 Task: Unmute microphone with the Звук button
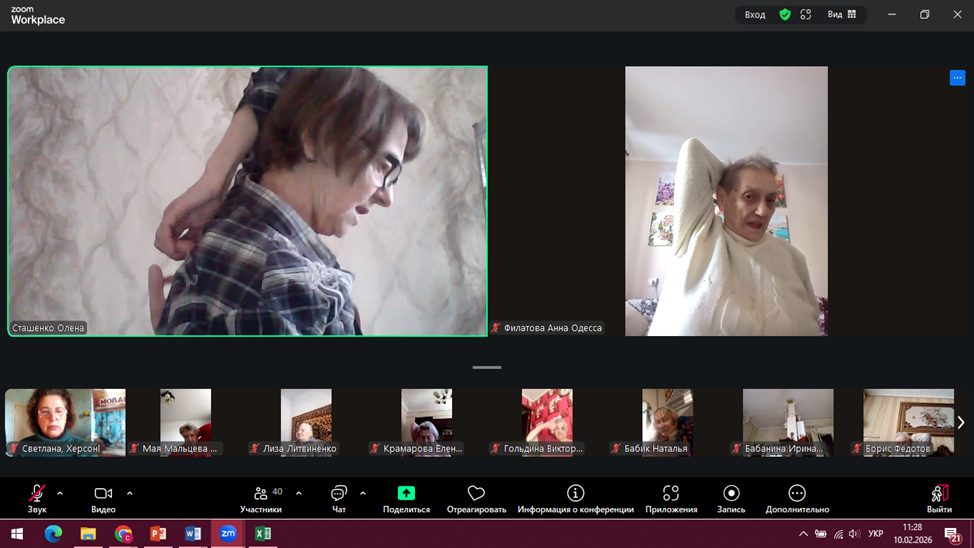[37, 497]
